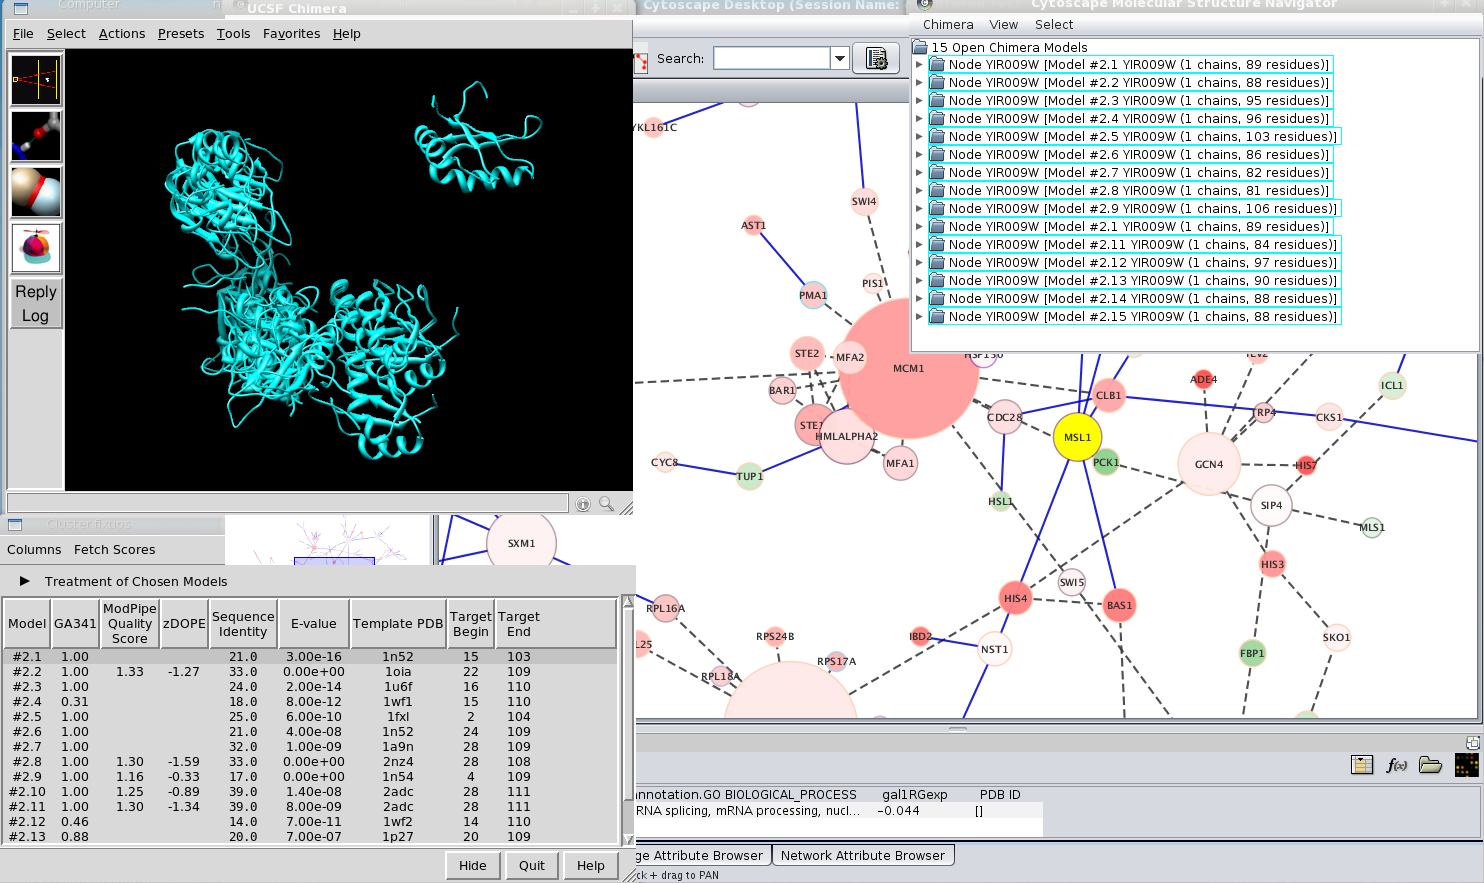Viewport: 1484px width, 883px height.
Task: Click the open folder icon in attribute browser
Action: [1430, 765]
